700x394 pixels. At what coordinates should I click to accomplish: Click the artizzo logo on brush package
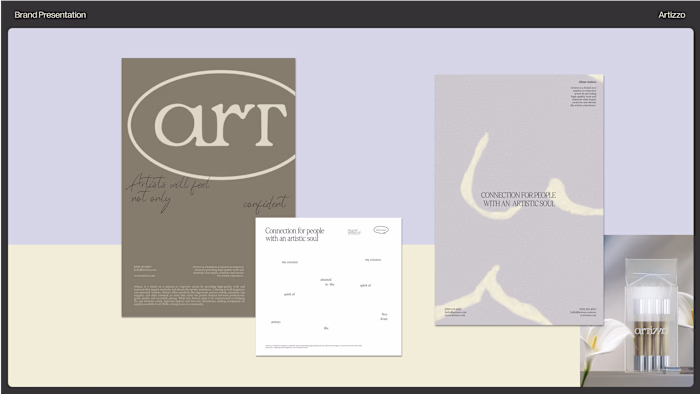click(x=651, y=331)
